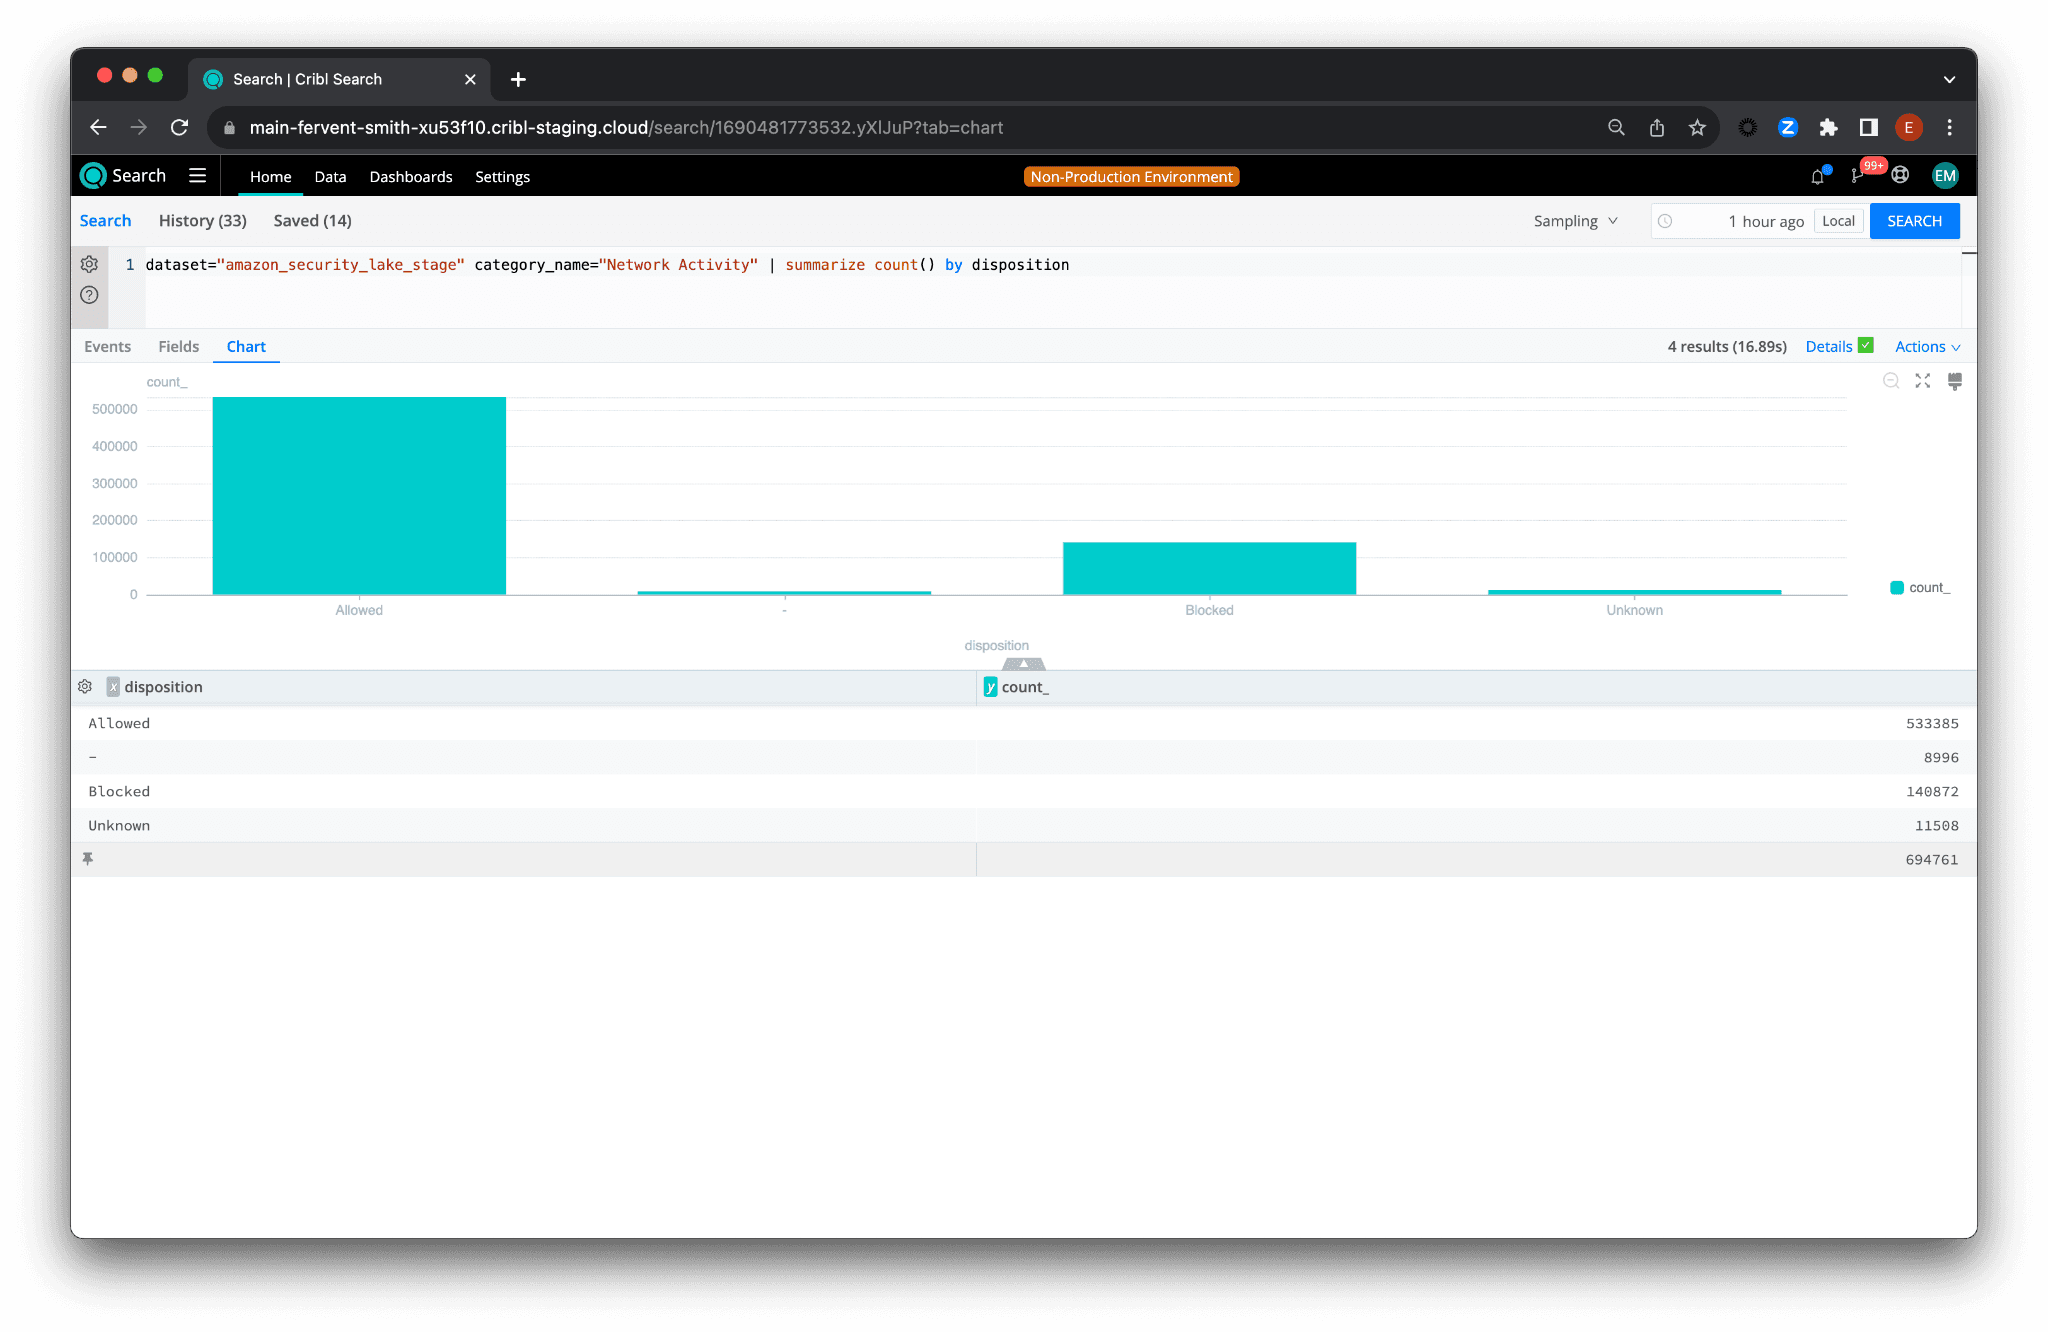The width and height of the screenshot is (2048, 1332).
Task: Toggle the x-axis marker on disposition column
Action: pos(113,687)
